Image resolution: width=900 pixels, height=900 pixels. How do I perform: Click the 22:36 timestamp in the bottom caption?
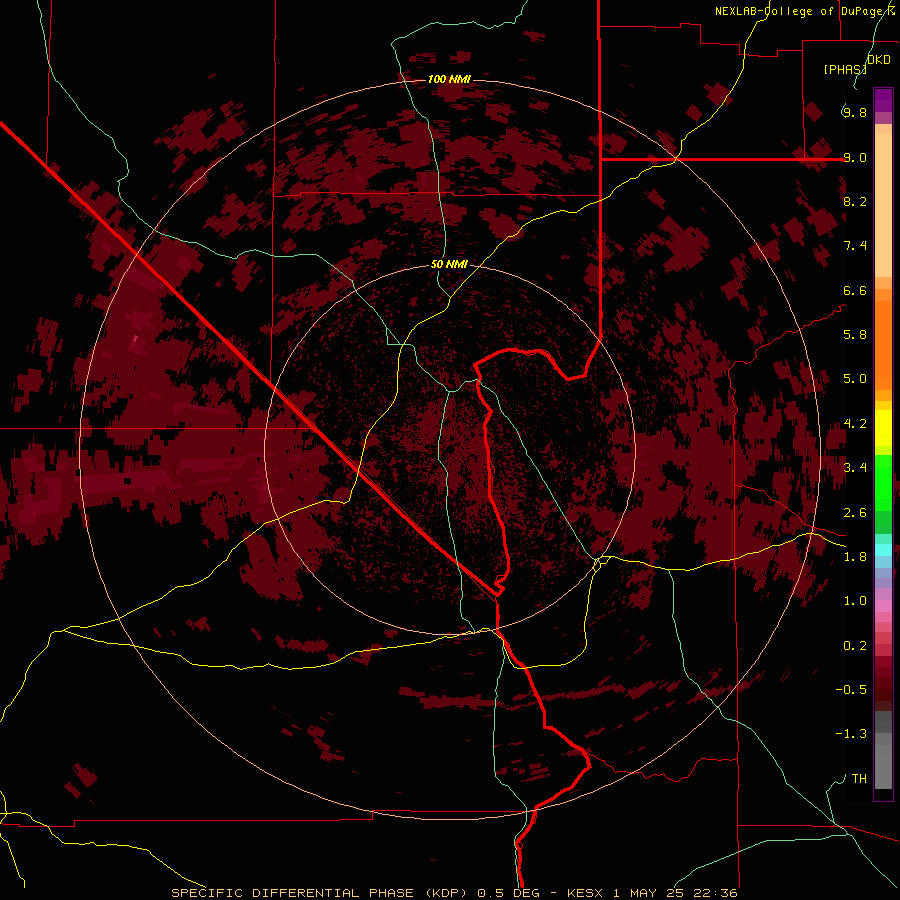pos(715,893)
